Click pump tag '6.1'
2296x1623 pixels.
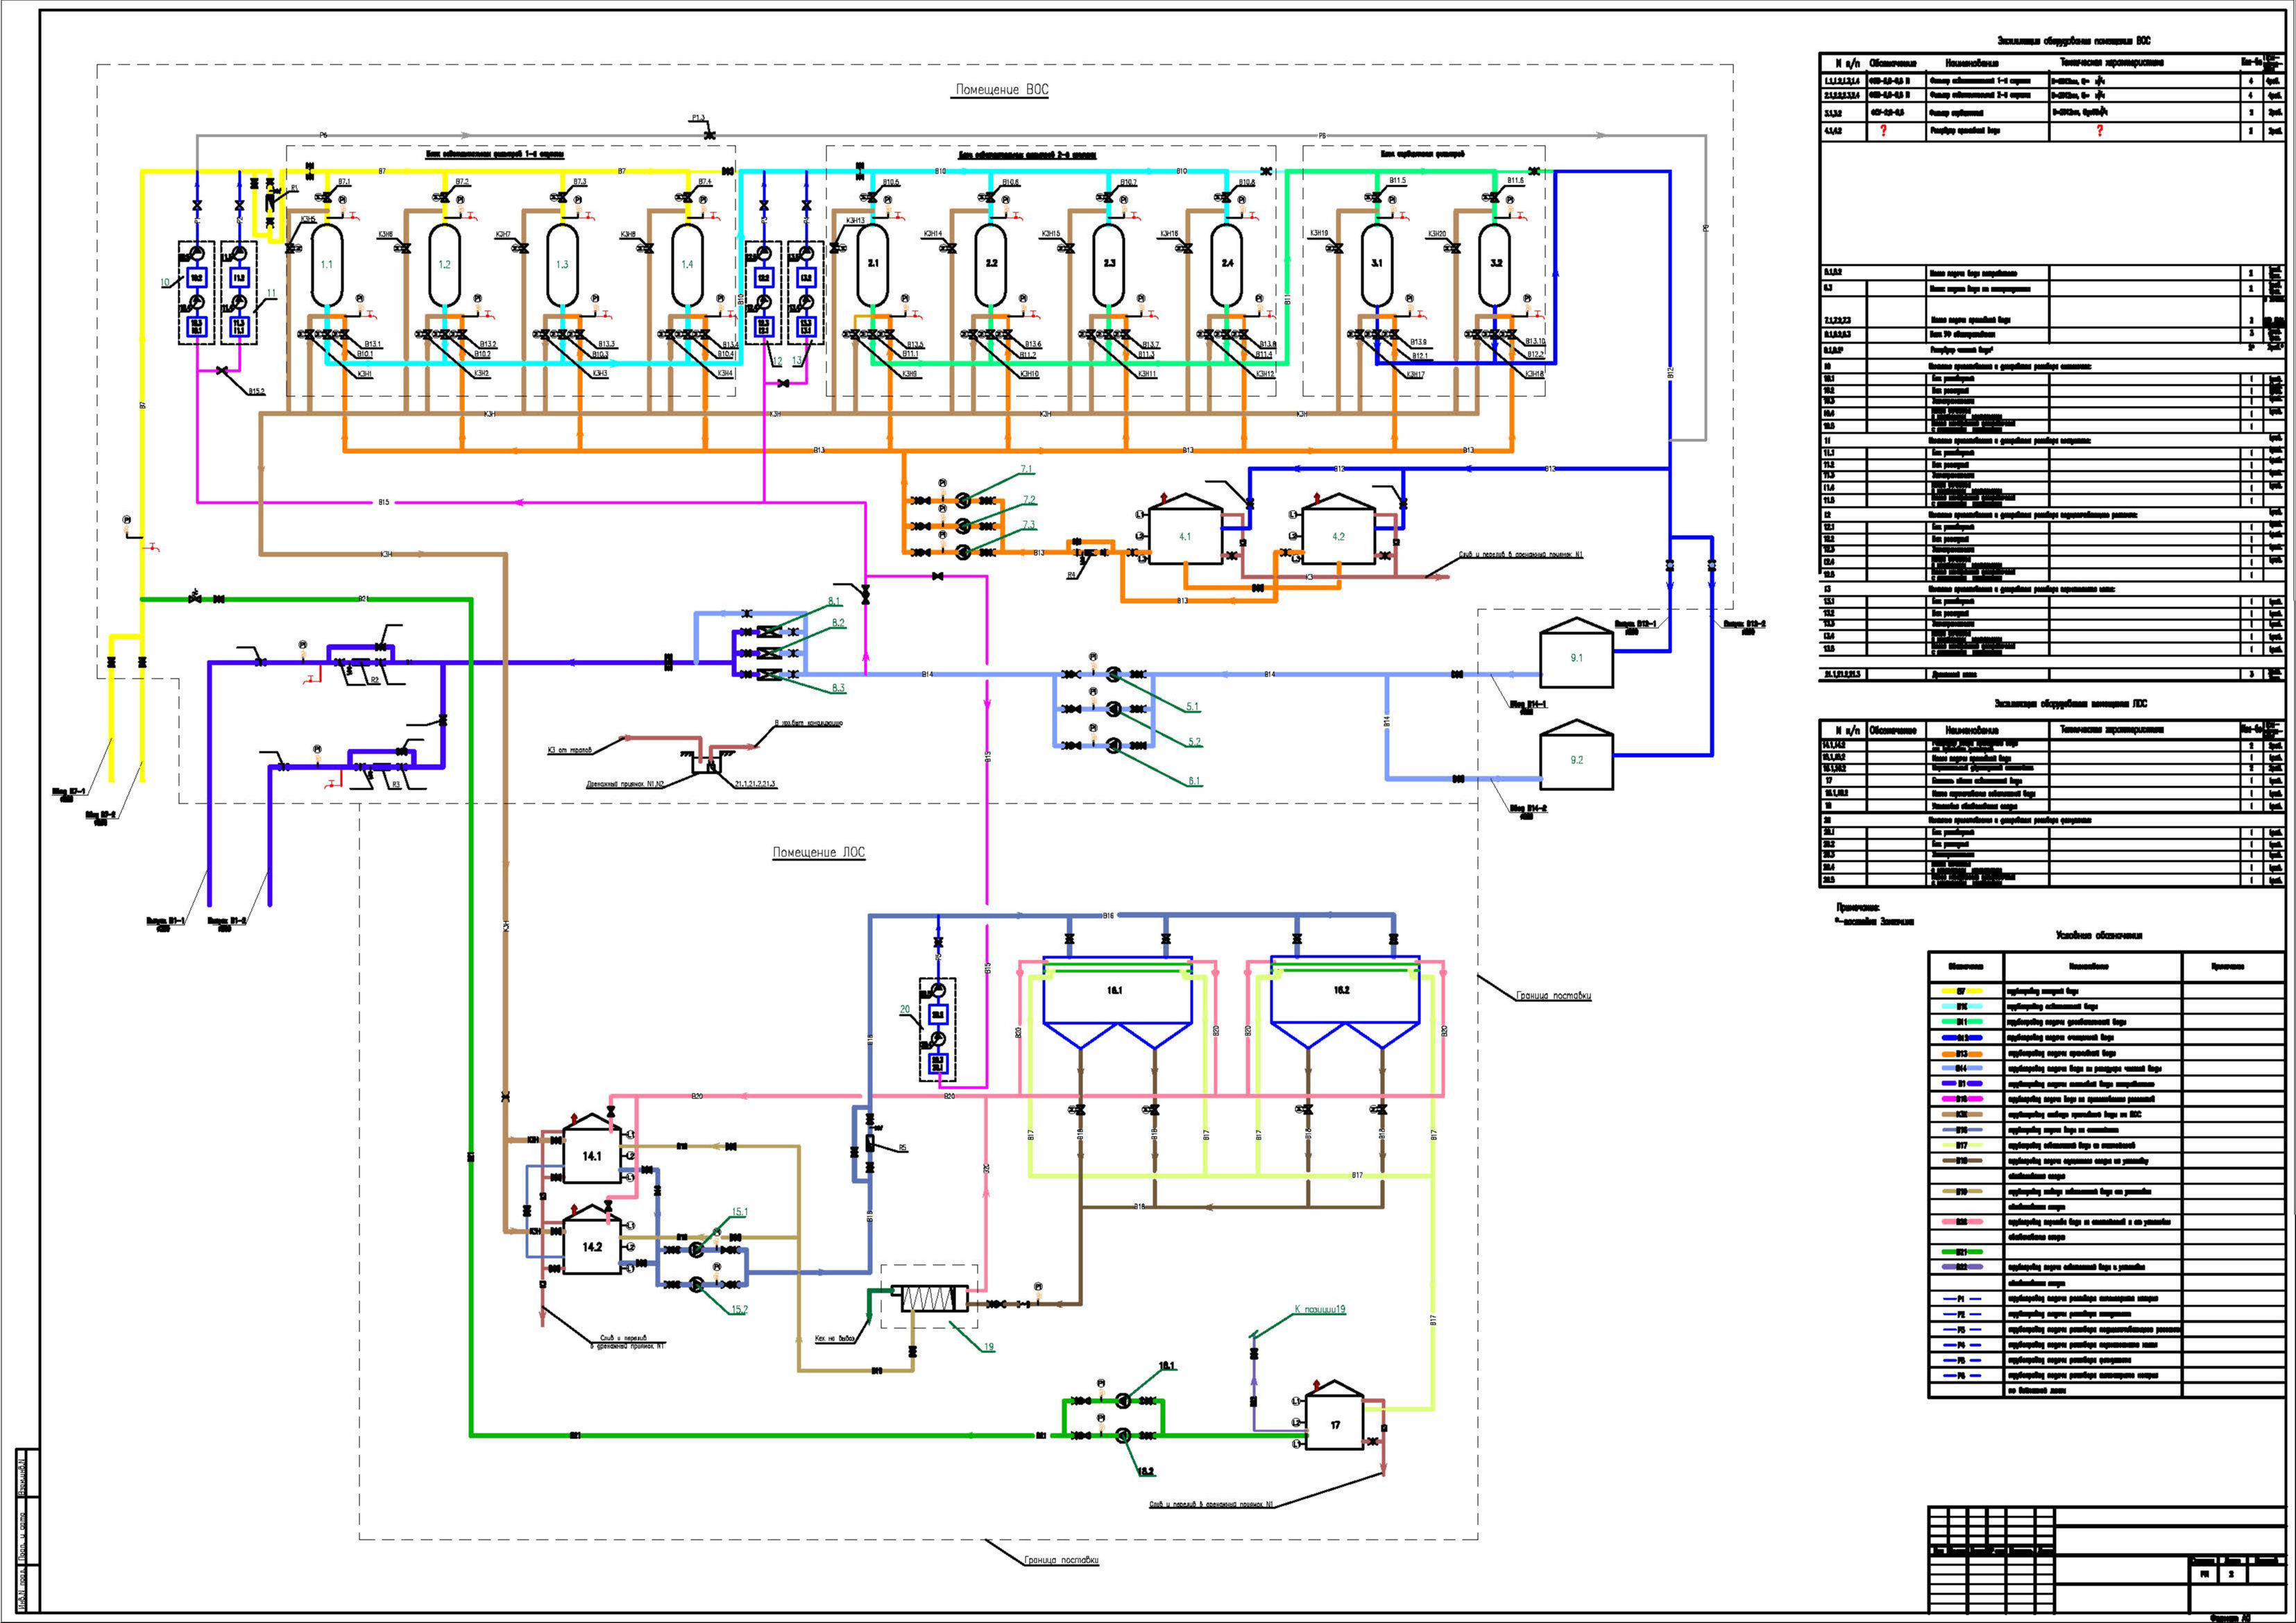1194,781
